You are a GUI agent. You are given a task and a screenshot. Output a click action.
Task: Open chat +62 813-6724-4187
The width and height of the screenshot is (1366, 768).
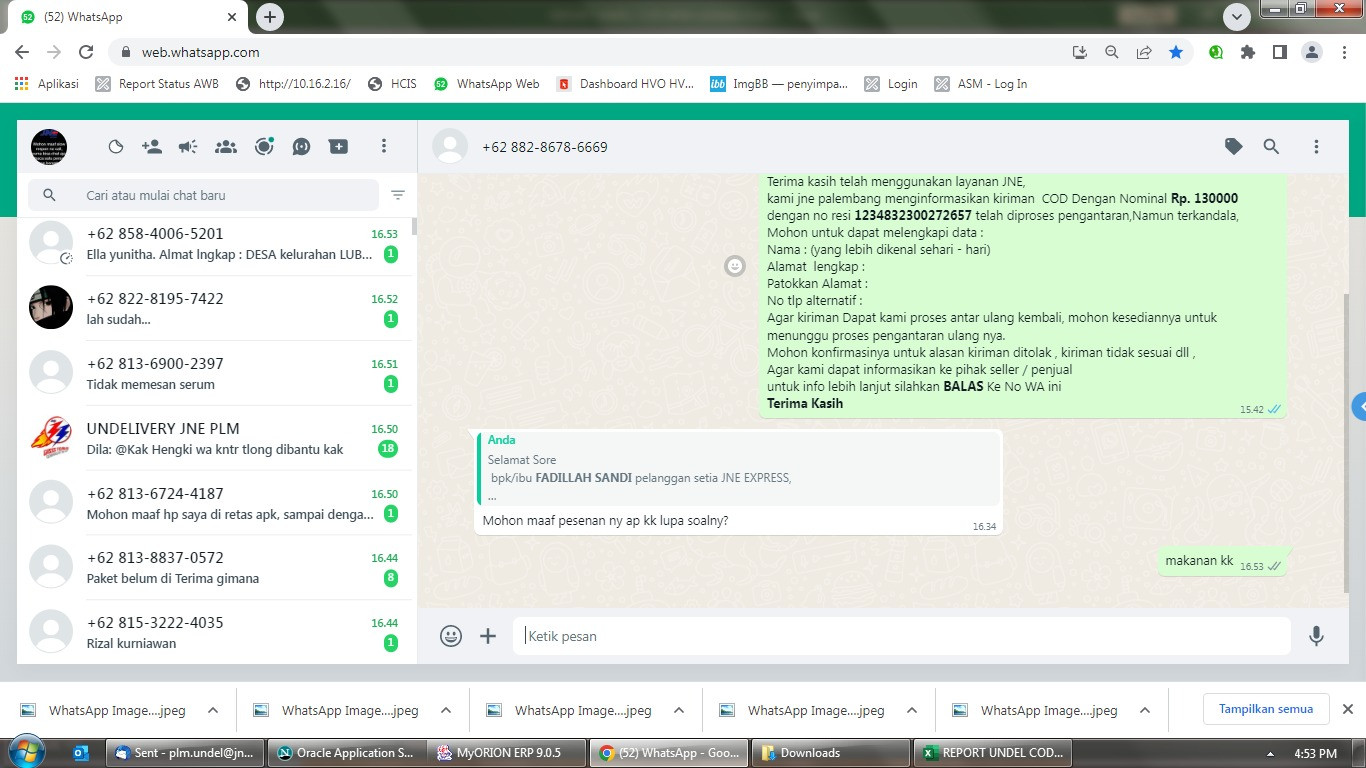pyautogui.click(x=217, y=503)
